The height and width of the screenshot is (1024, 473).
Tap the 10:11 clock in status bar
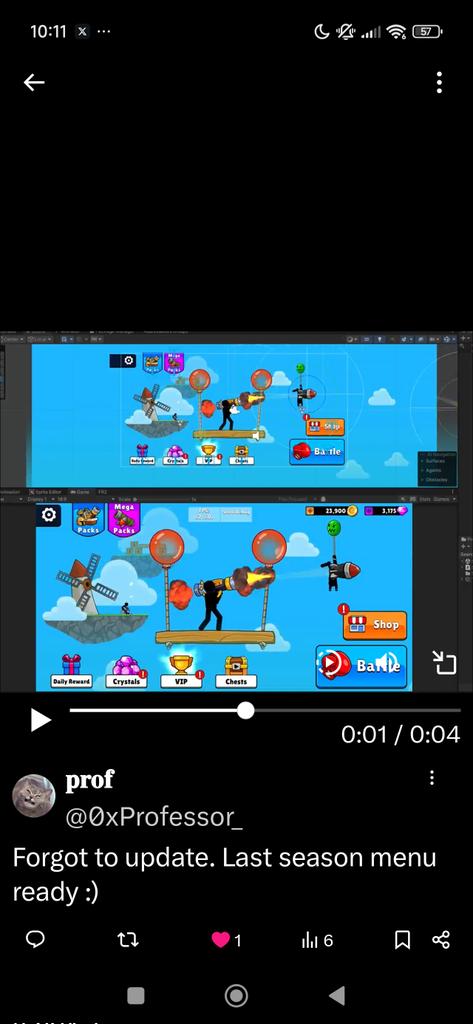tap(48, 31)
